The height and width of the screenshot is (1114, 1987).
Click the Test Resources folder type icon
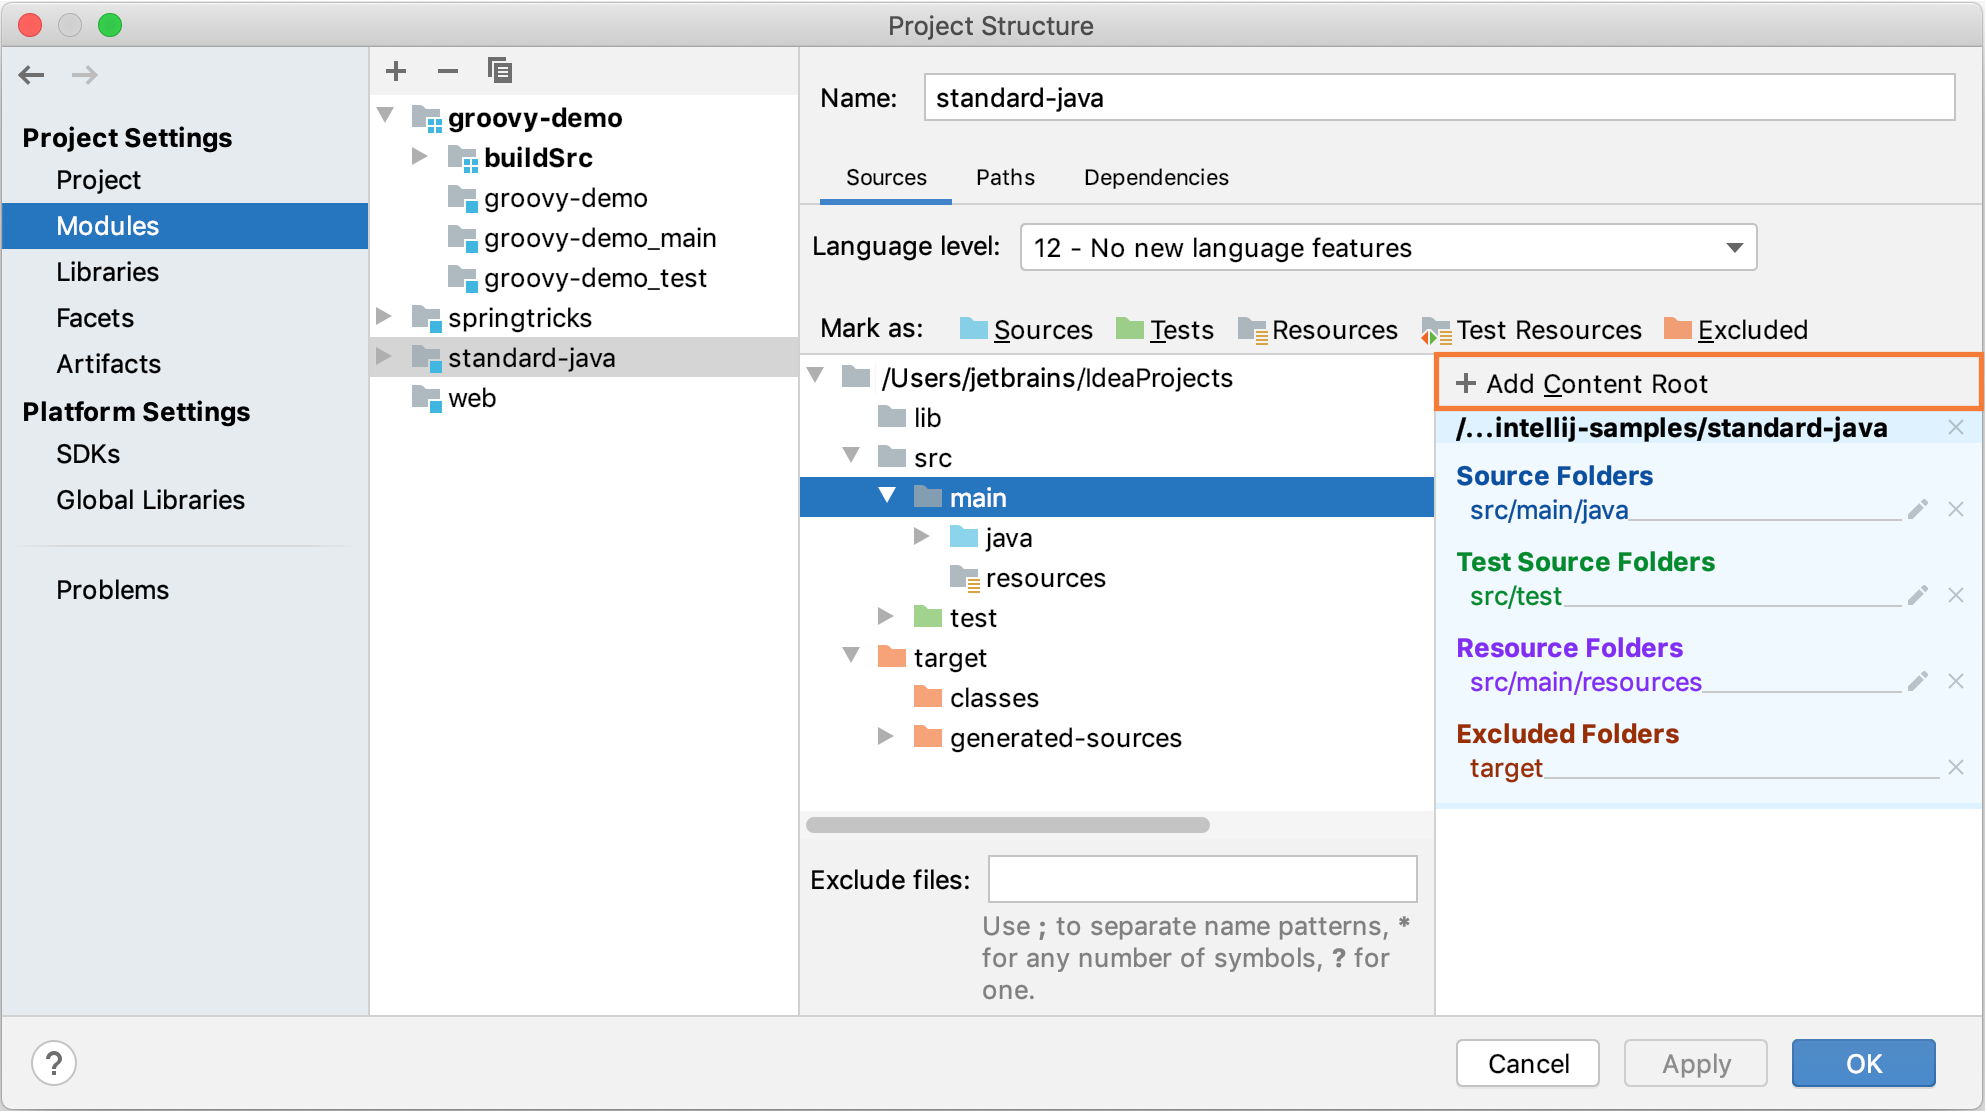1433,329
